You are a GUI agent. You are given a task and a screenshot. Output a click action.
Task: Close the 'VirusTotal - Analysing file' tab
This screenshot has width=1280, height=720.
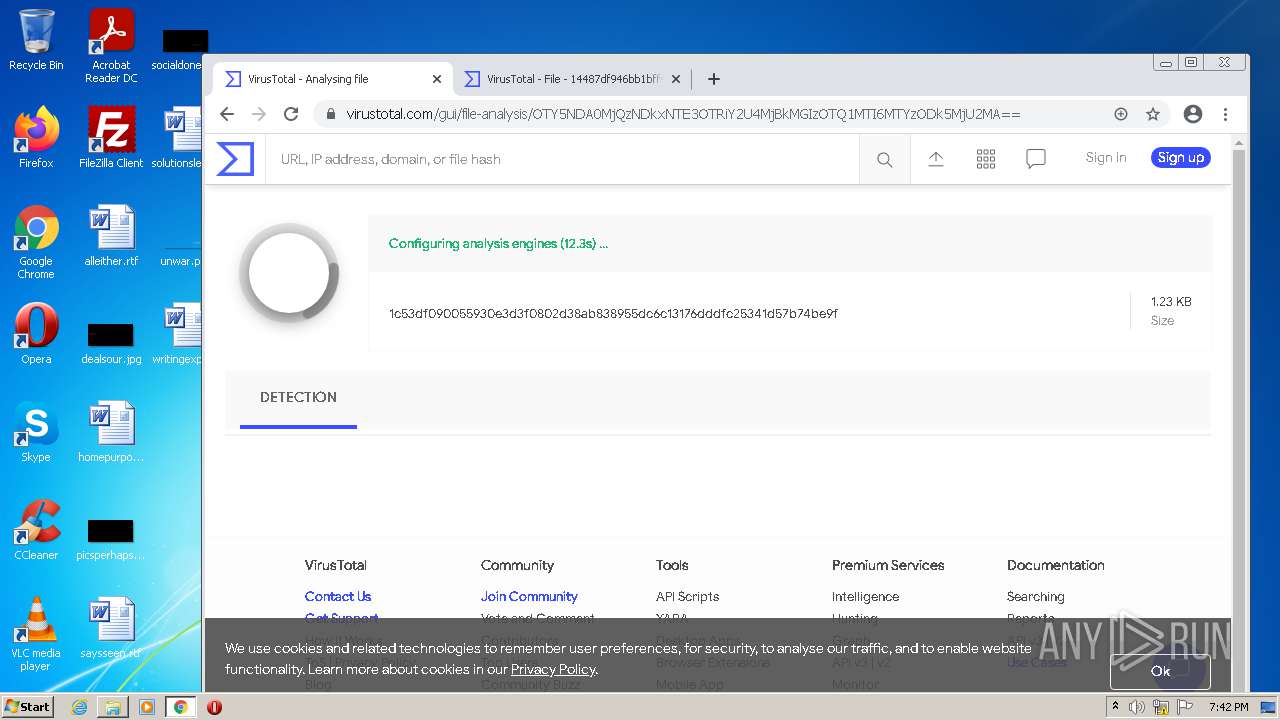click(x=437, y=79)
